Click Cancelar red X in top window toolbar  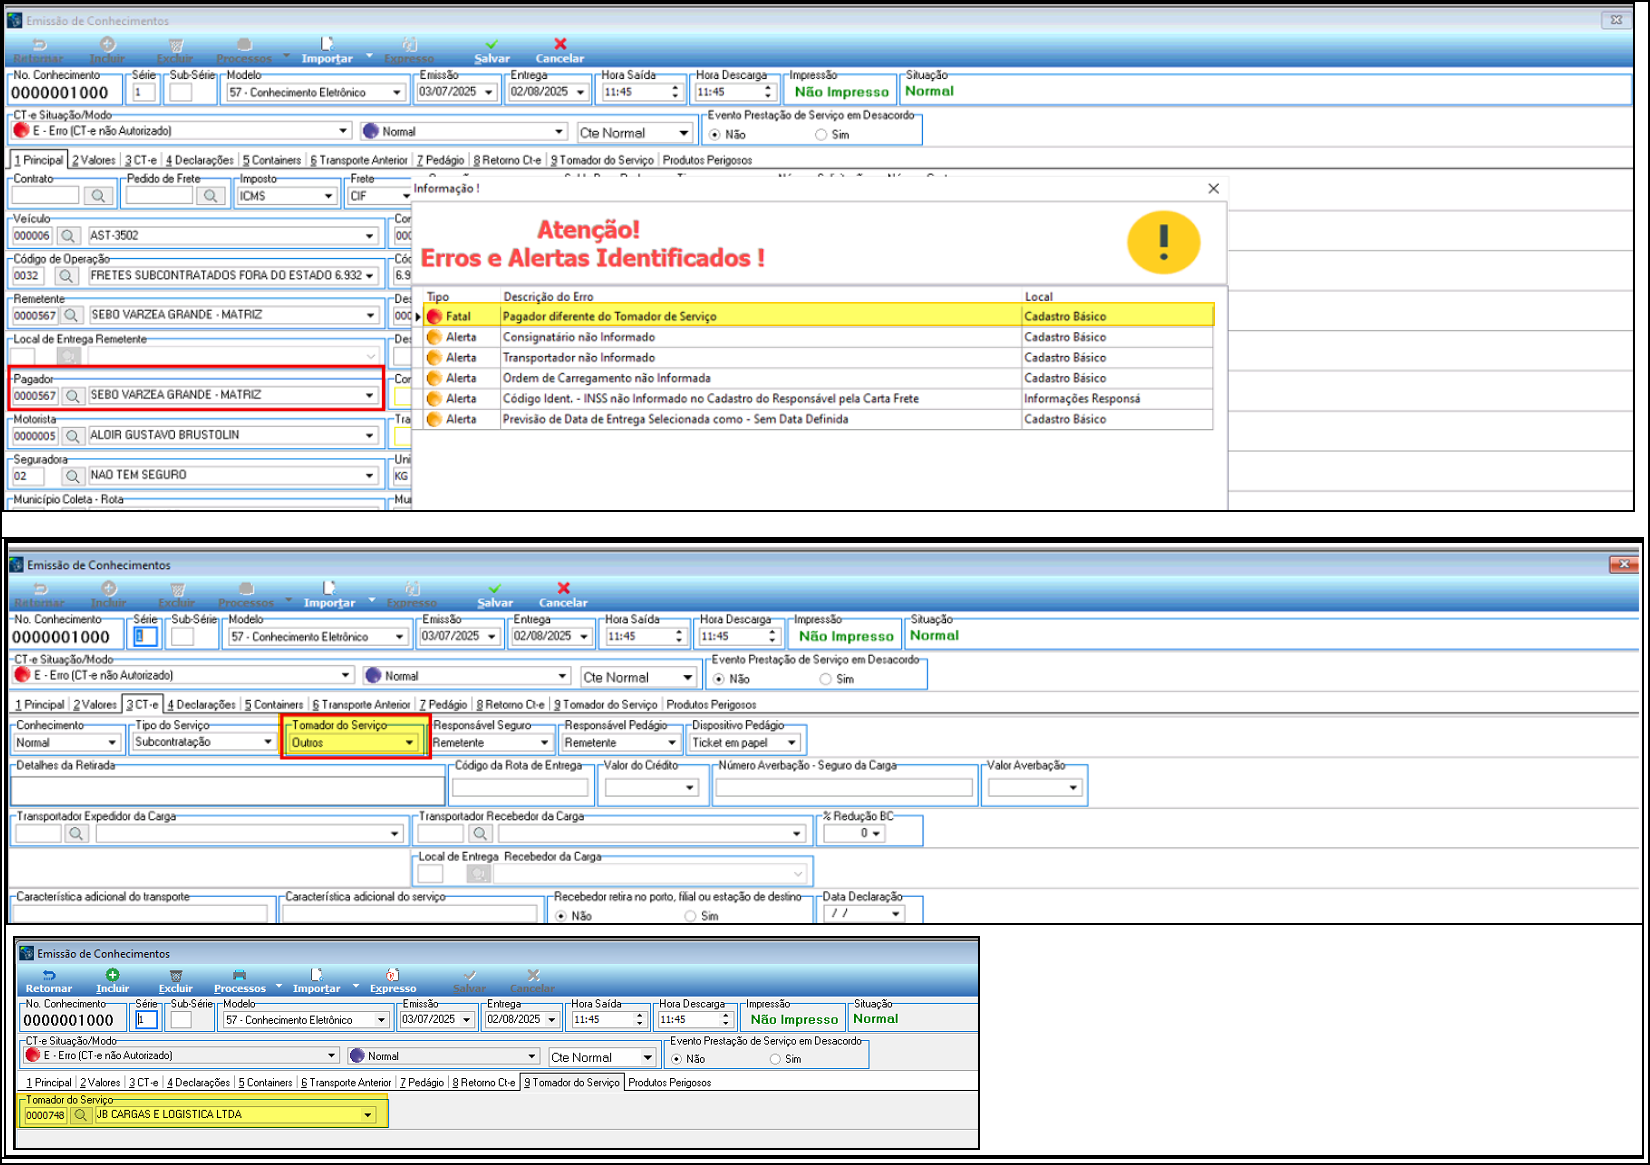coord(560,44)
